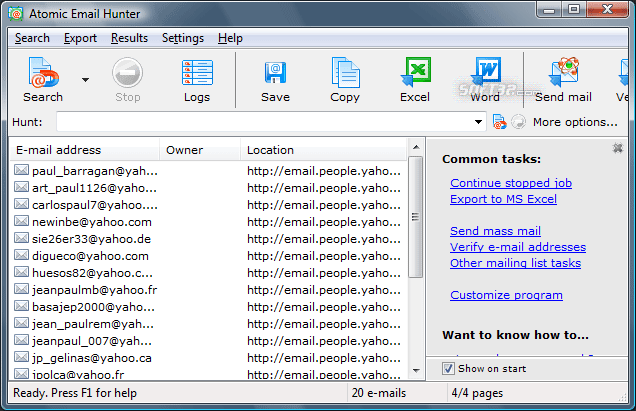Export results to Excel
Image resolution: width=636 pixels, height=411 pixels.
click(415, 80)
